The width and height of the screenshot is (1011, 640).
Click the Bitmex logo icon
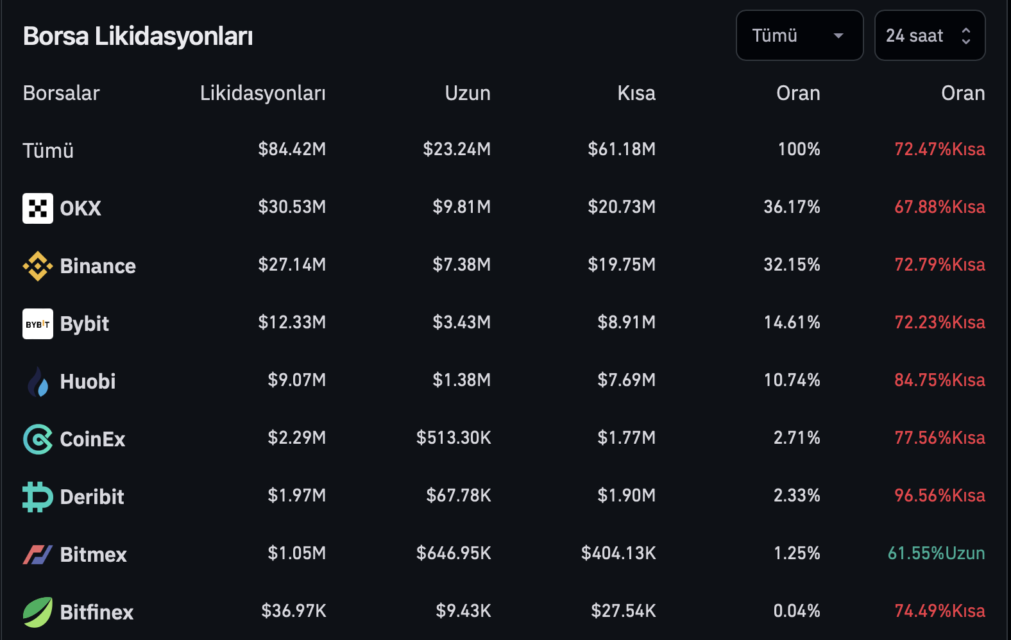pyautogui.click(x=37, y=554)
